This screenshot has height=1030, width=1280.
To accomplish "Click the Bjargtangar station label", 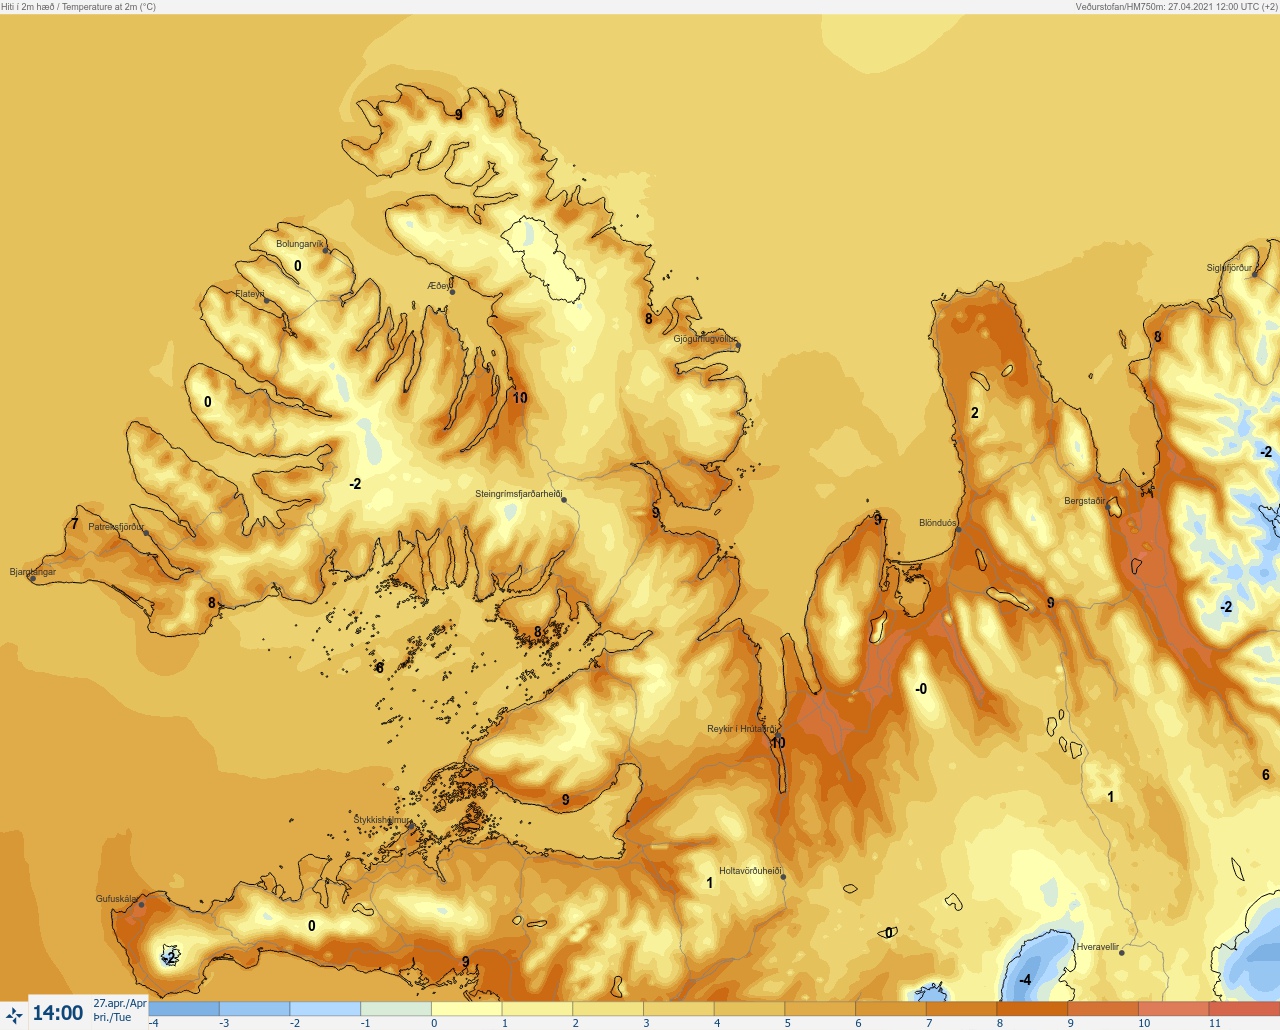I will (33, 572).
